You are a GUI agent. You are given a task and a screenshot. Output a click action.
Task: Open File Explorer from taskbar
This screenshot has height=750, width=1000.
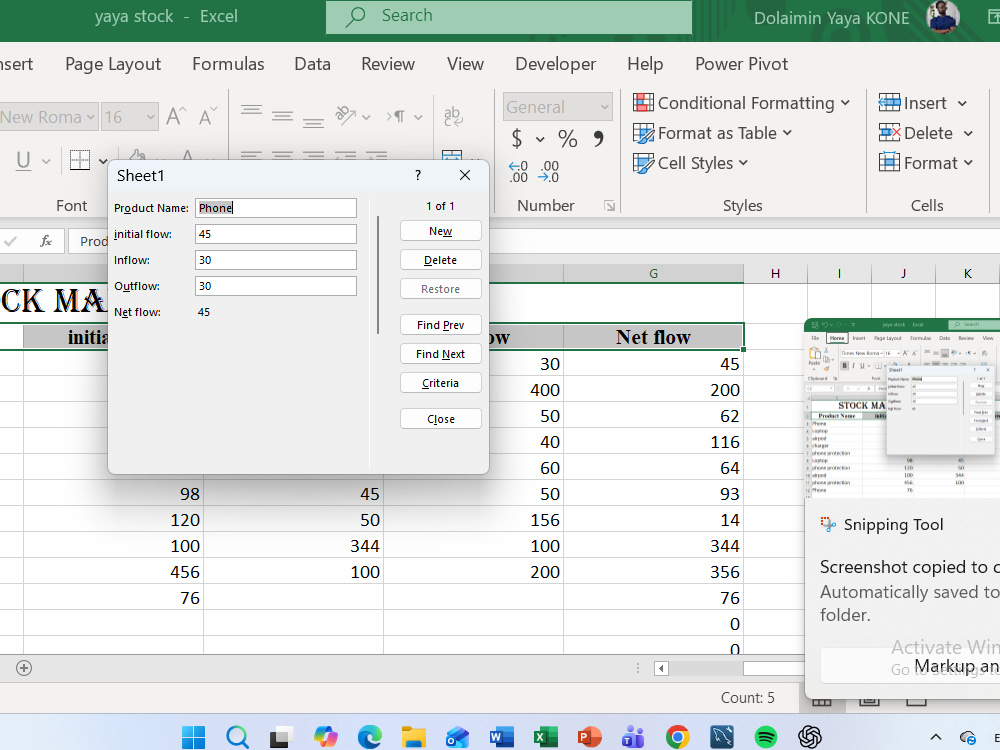[413, 737]
